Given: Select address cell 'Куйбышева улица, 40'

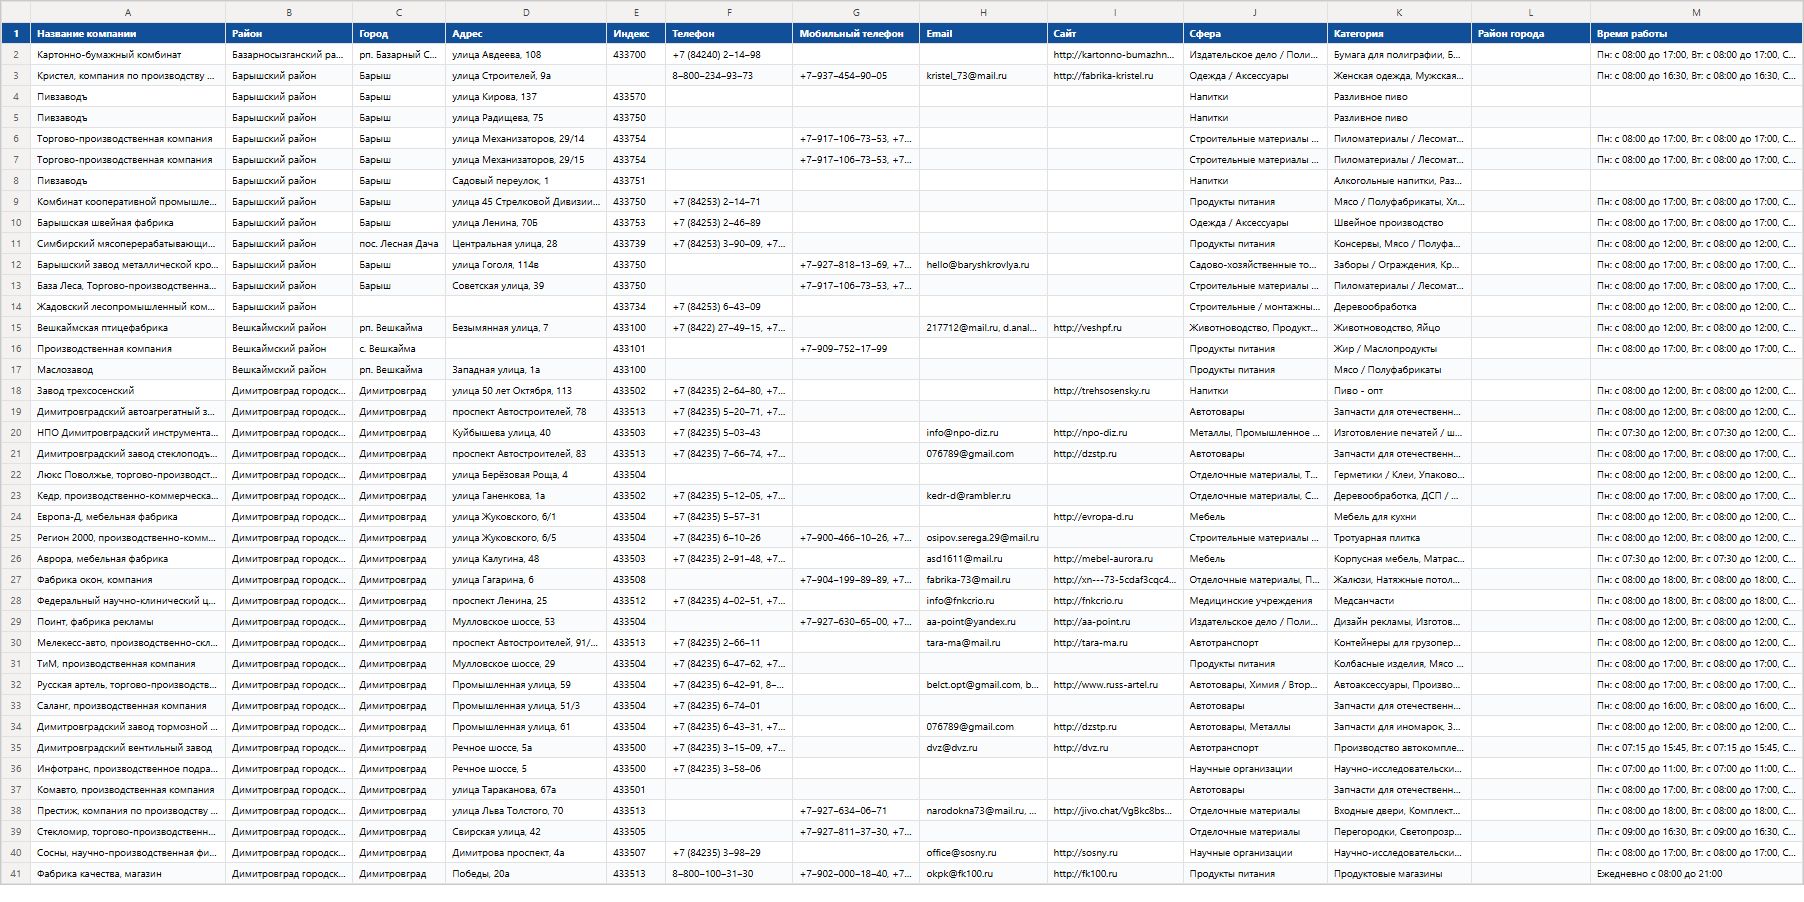Looking at the screenshot, I should [x=526, y=433].
